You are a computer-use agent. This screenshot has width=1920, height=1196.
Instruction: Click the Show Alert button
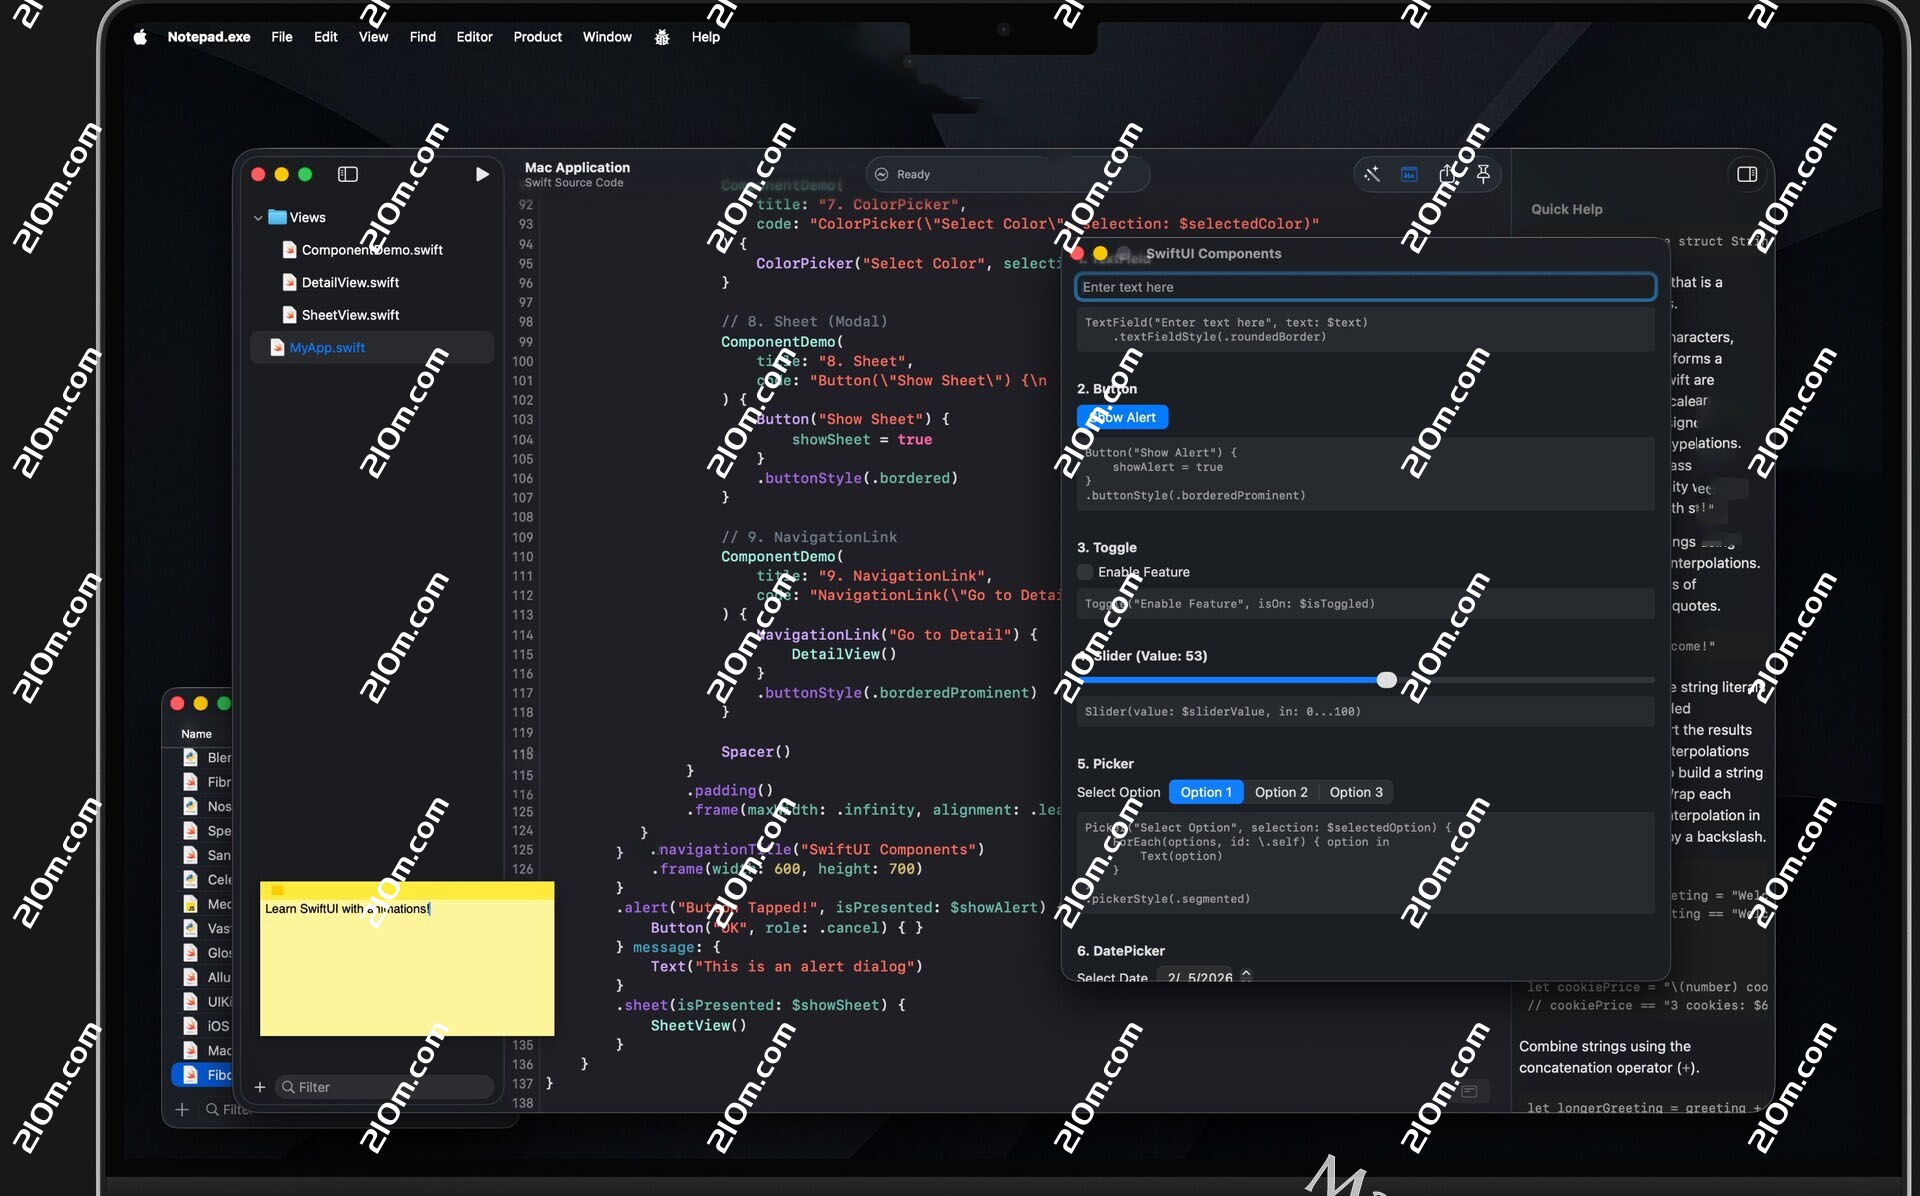[x=1122, y=417]
